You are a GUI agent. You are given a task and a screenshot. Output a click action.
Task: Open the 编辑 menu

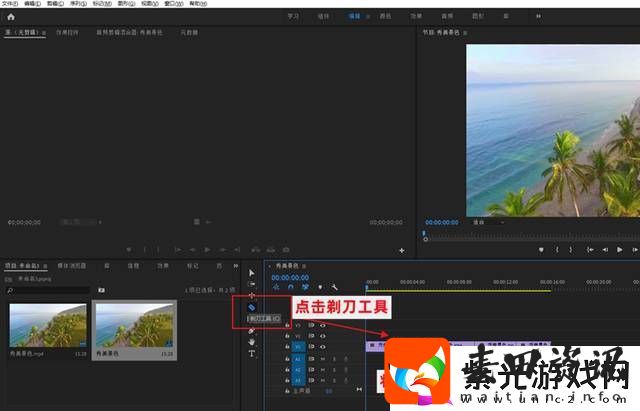(32, 4)
